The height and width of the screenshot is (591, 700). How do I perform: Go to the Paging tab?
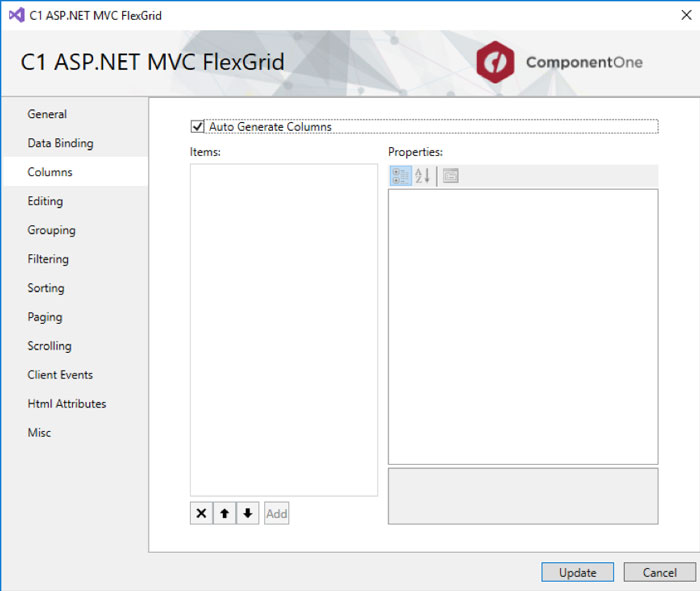point(75,317)
